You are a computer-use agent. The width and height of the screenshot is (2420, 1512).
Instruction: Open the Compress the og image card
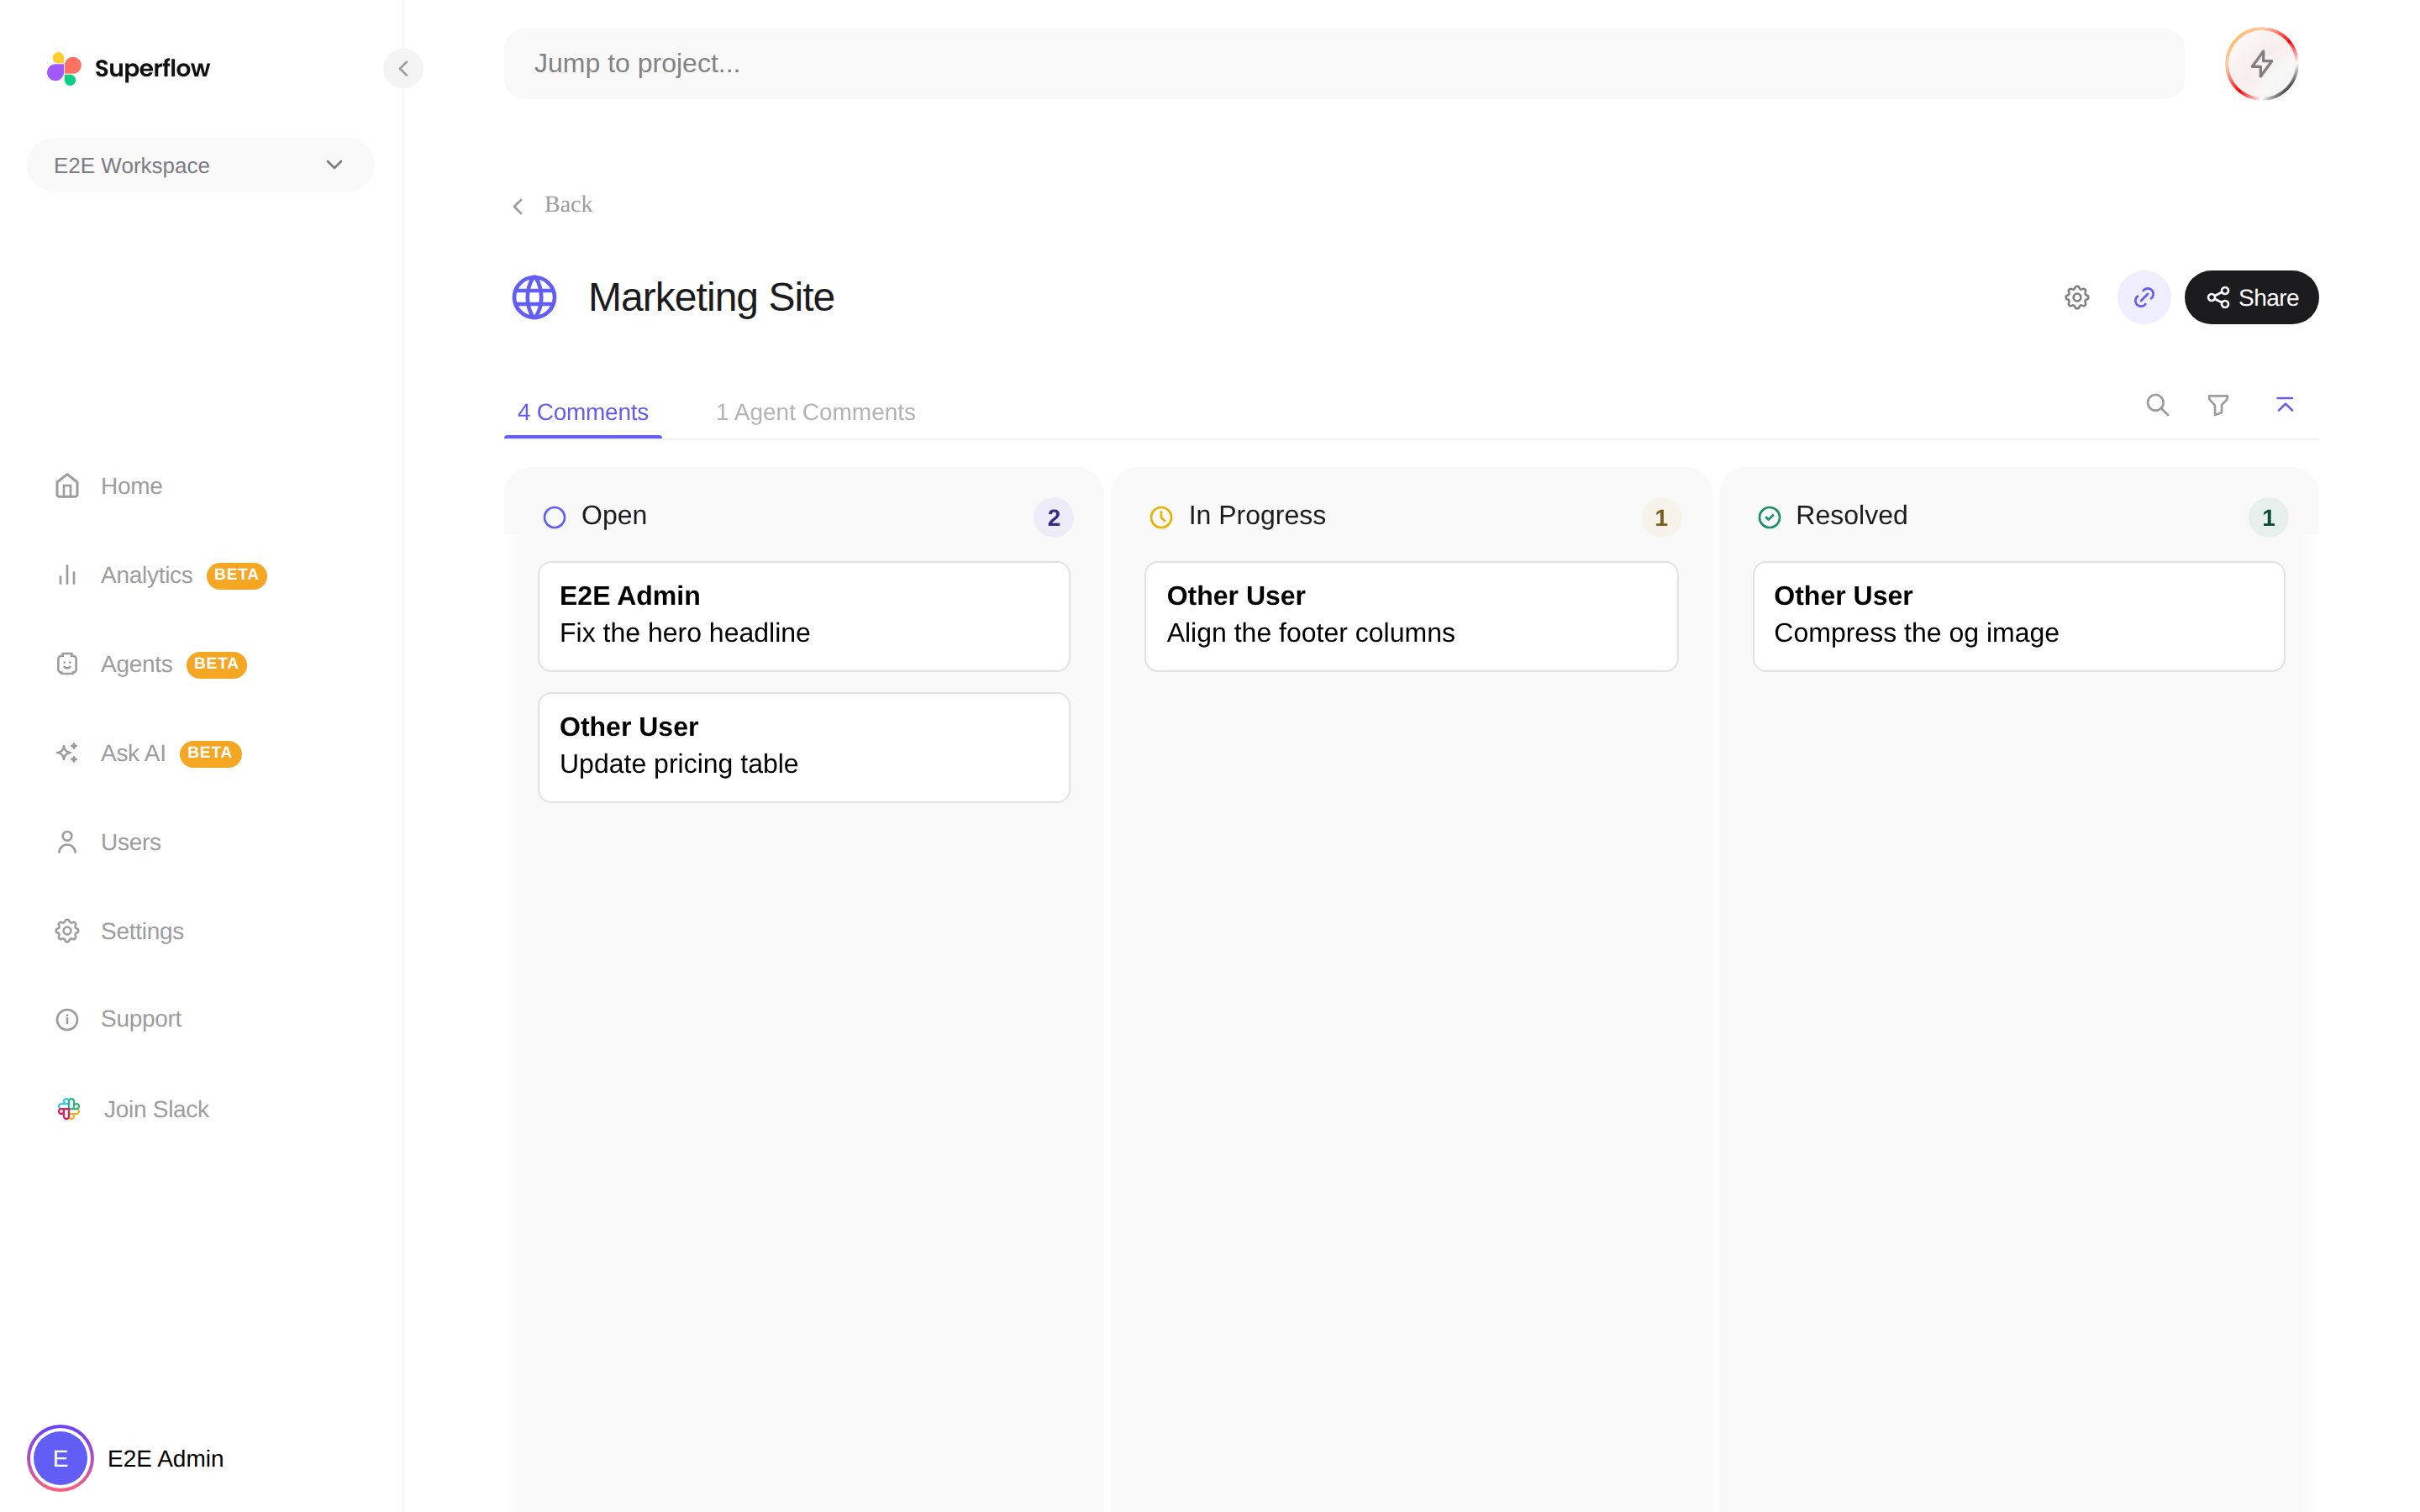(2018, 616)
